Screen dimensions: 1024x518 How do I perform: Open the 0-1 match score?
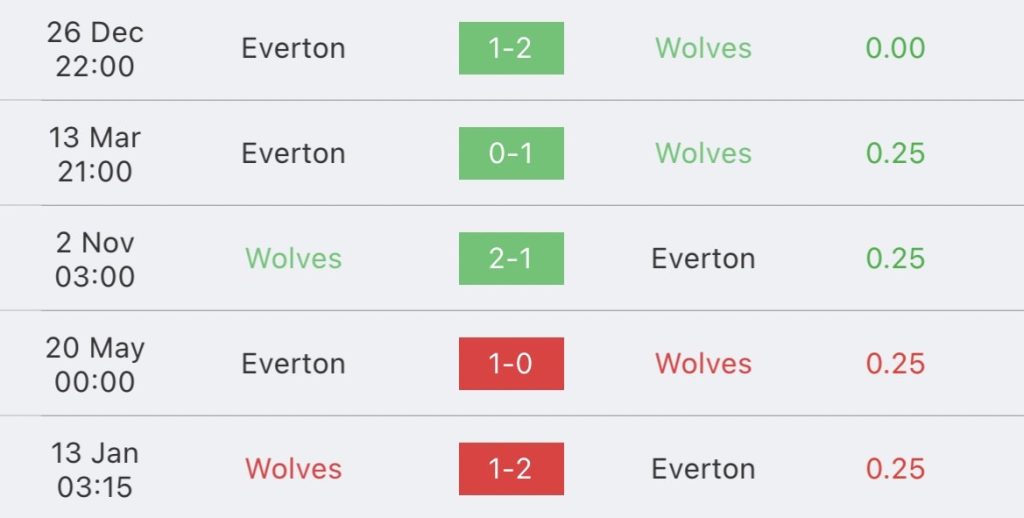(511, 153)
